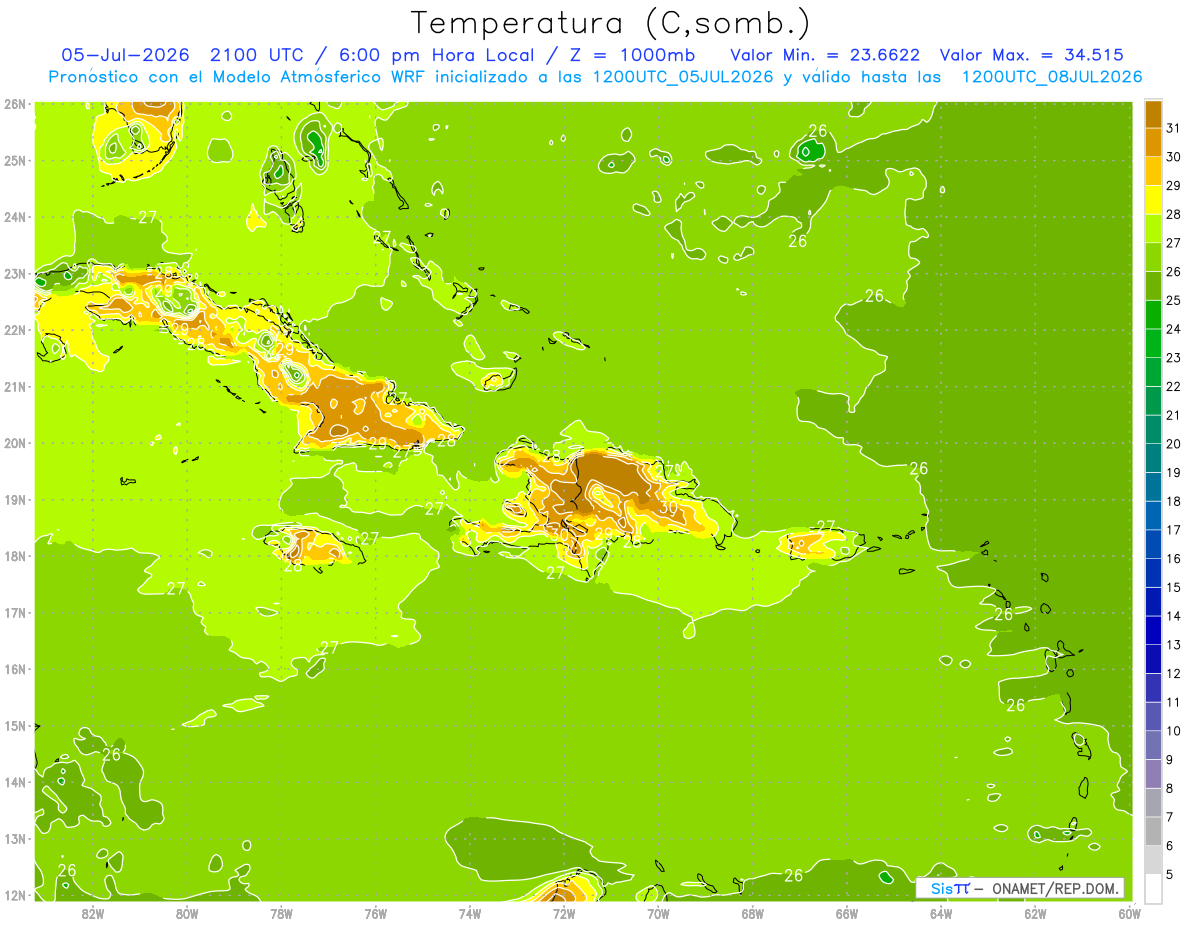Click the "20N" latitude axis label
Image resolution: width=1200 pixels, height=927 pixels.
point(15,443)
